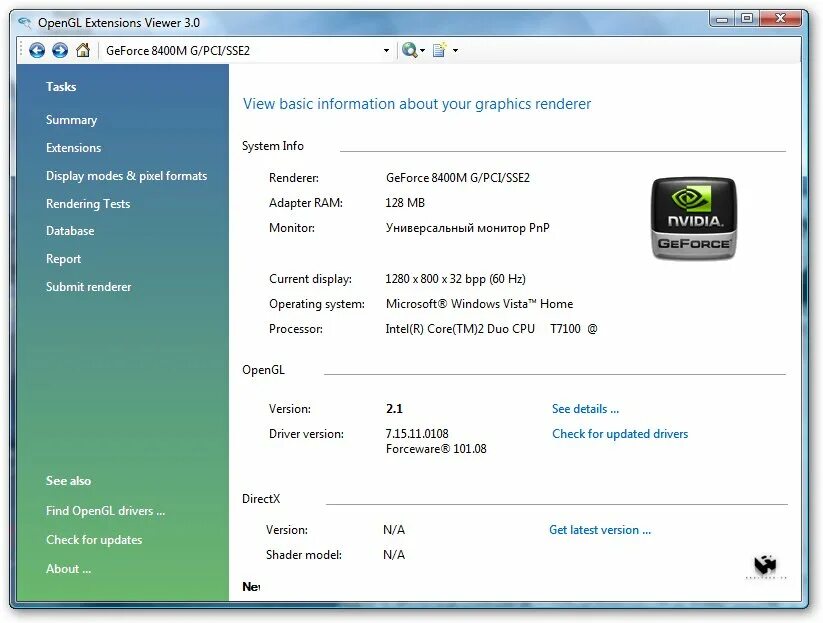Open the Rendering Tests task

[88, 204]
